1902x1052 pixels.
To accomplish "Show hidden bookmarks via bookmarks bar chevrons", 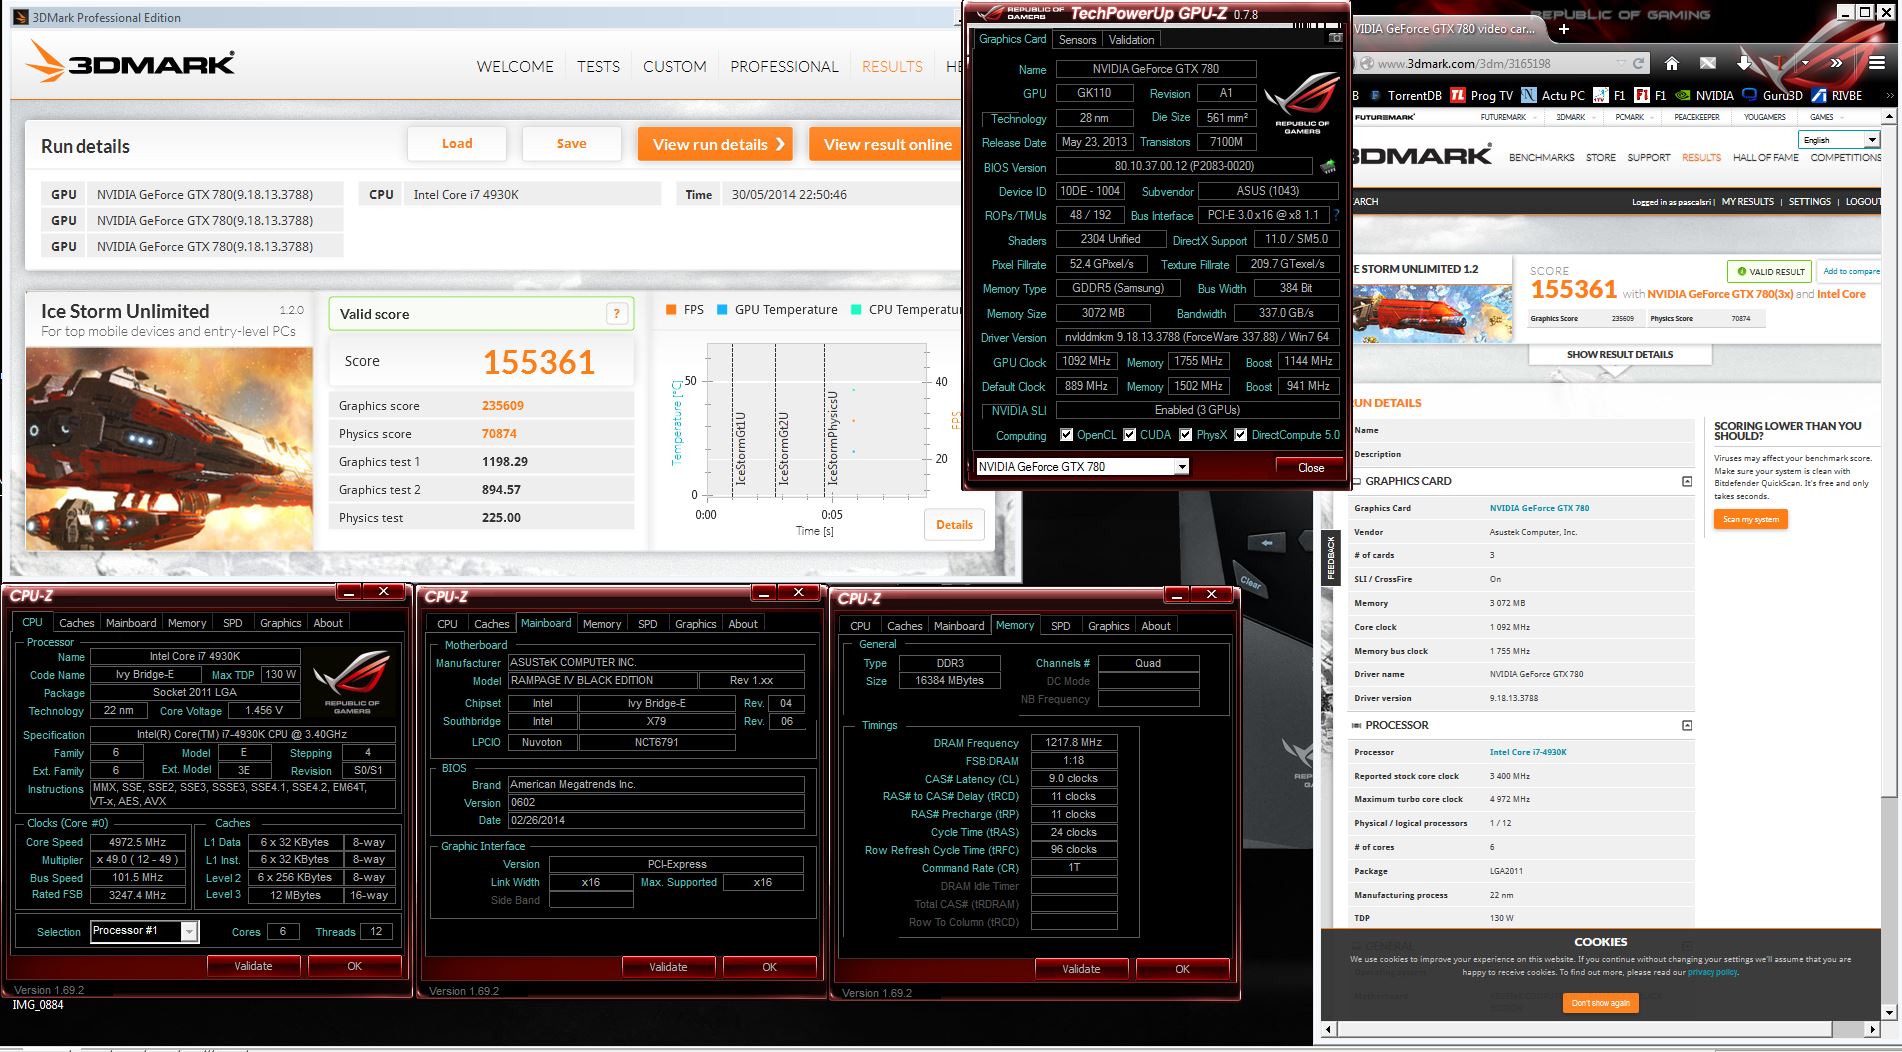I will 1889,96.
